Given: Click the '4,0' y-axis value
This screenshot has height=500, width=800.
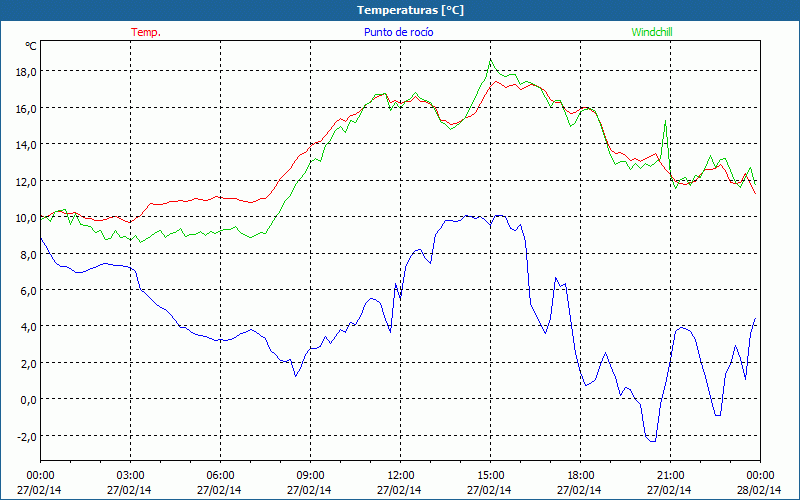Looking at the screenshot, I should click(x=29, y=327).
